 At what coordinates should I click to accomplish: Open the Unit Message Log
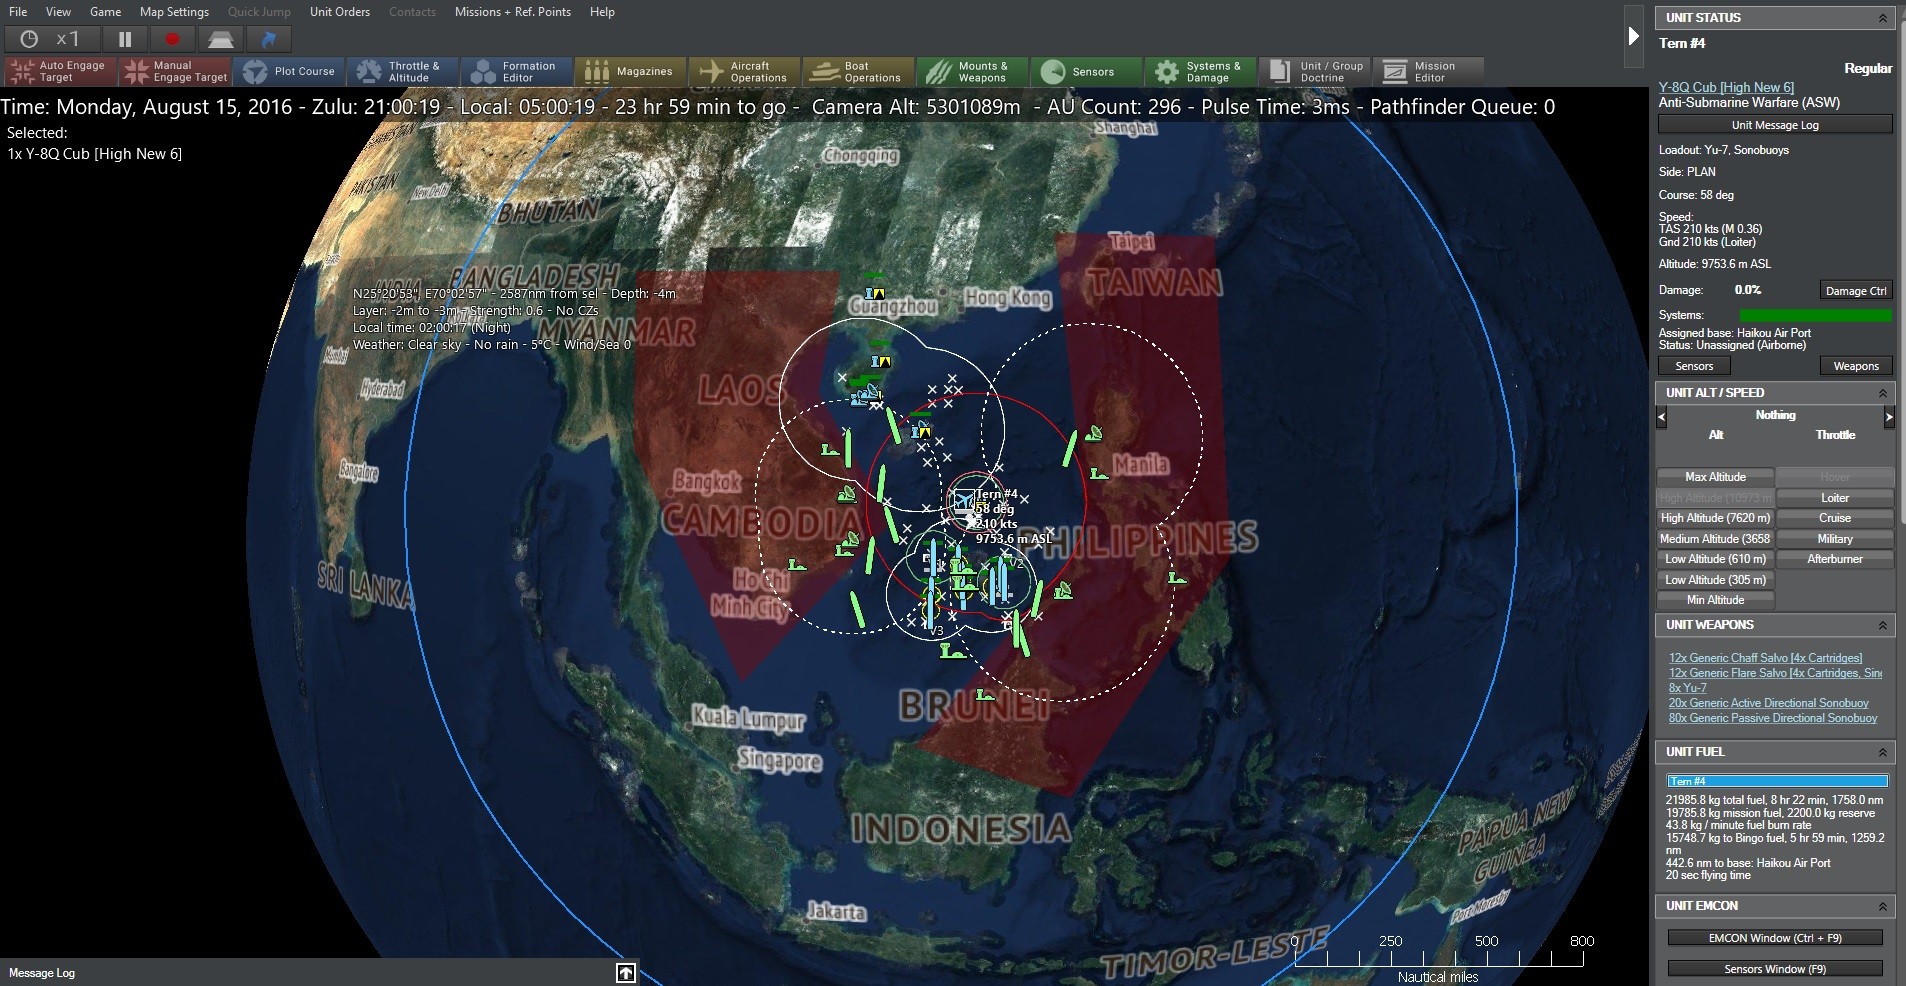point(1774,123)
